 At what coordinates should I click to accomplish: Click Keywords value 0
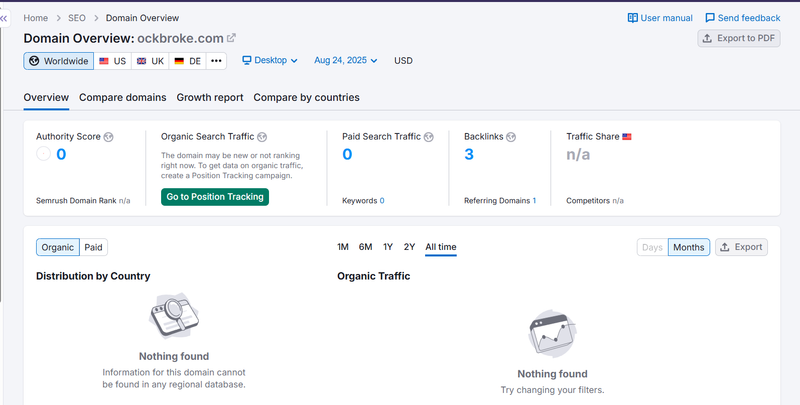pyautogui.click(x=382, y=201)
